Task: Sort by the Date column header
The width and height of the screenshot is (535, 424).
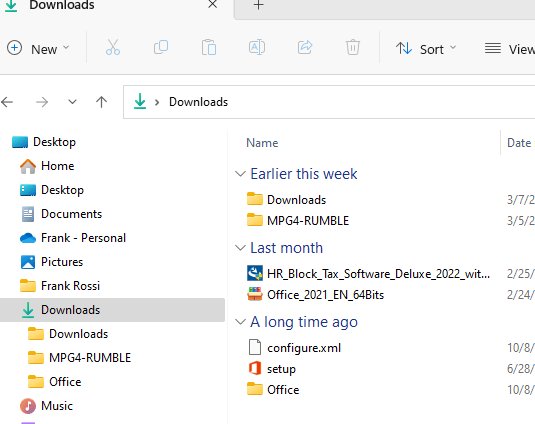Action: pos(519,143)
